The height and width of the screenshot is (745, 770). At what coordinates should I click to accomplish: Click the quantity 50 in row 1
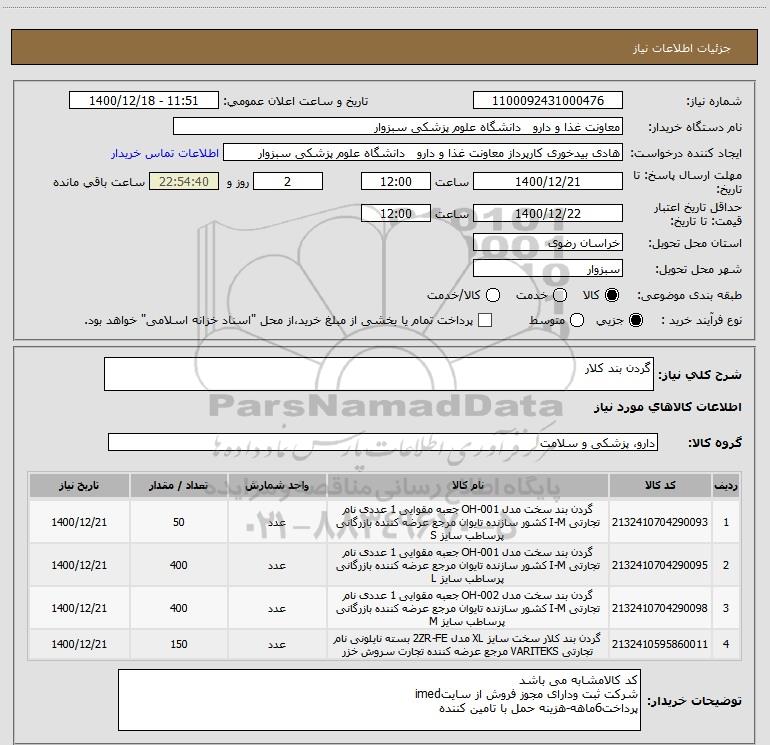click(x=178, y=522)
